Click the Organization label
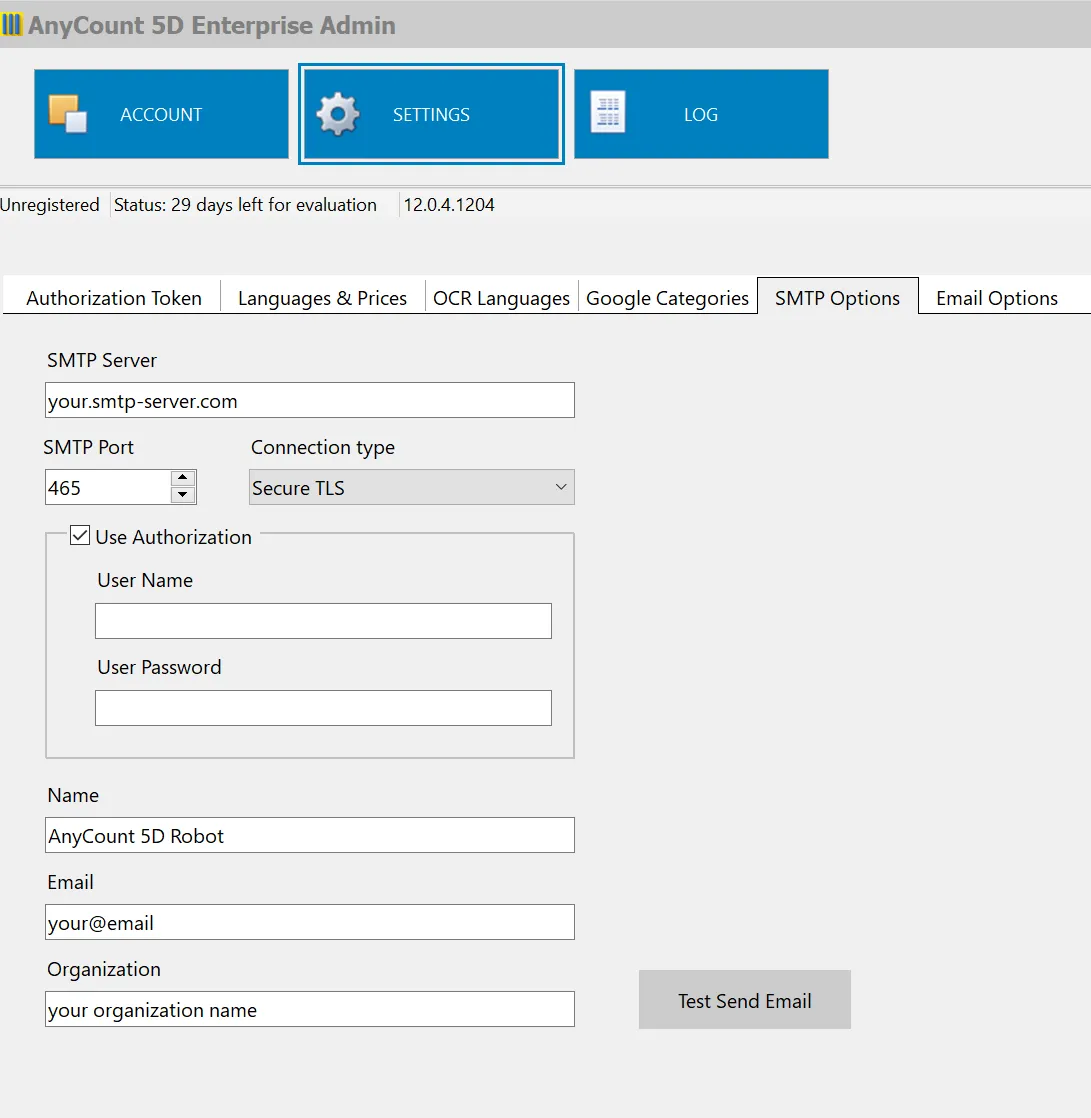Screen dimensions: 1091x1118 click(104, 969)
